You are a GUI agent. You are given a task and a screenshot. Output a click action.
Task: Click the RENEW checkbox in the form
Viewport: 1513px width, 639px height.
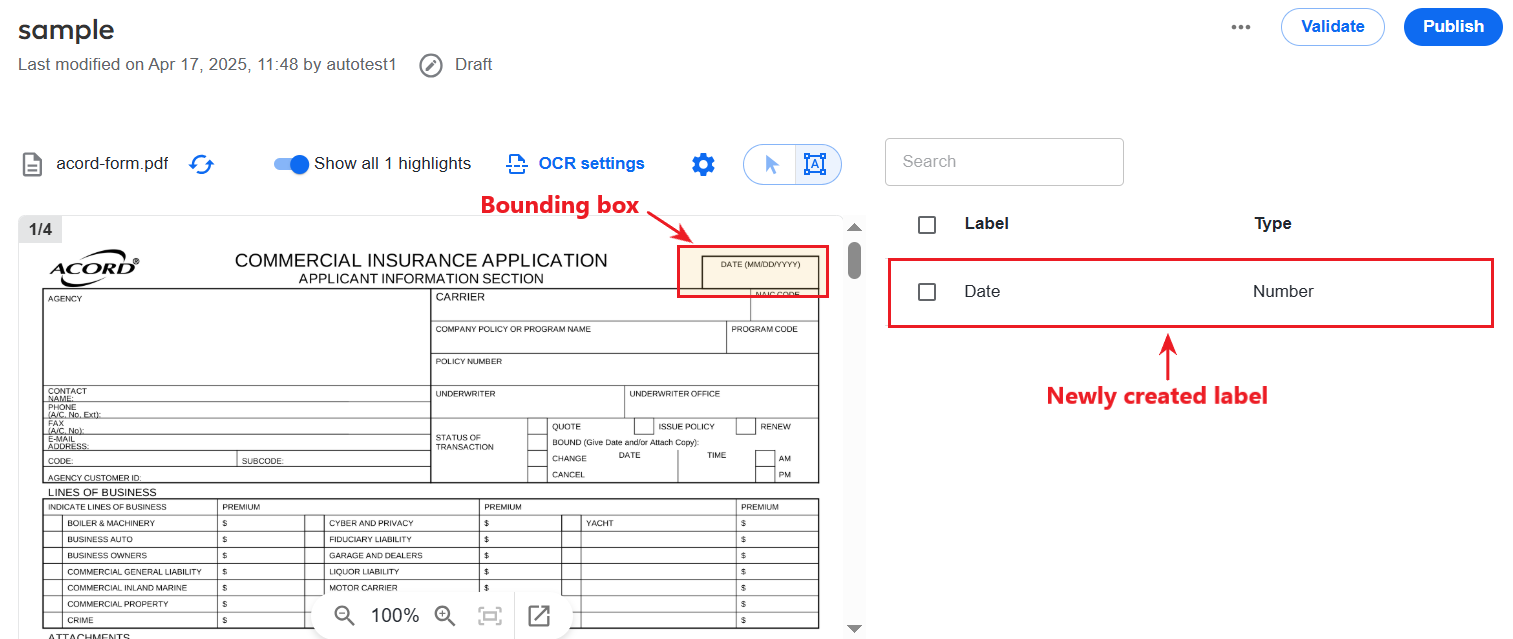(x=746, y=427)
